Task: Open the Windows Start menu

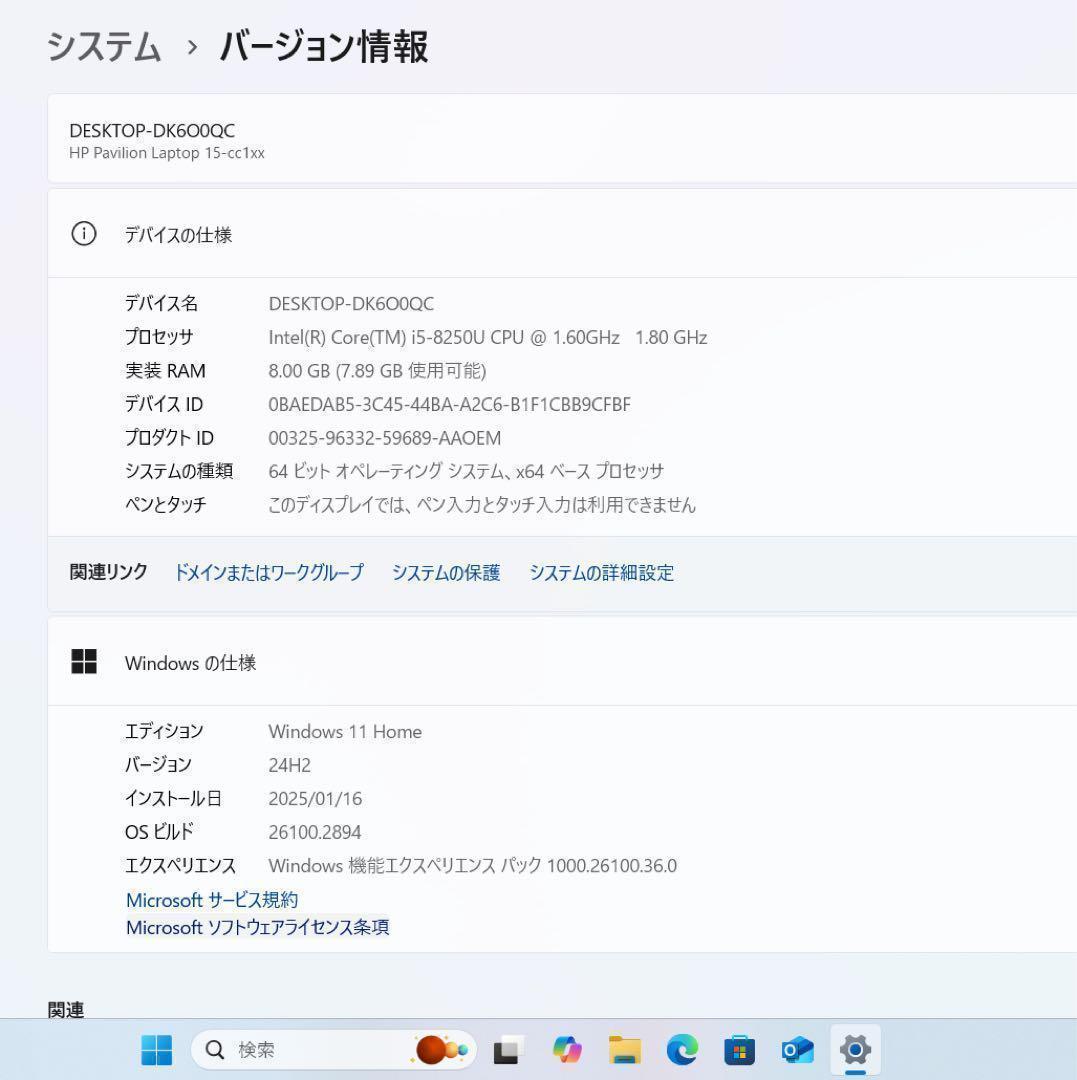Action: tap(156, 1050)
